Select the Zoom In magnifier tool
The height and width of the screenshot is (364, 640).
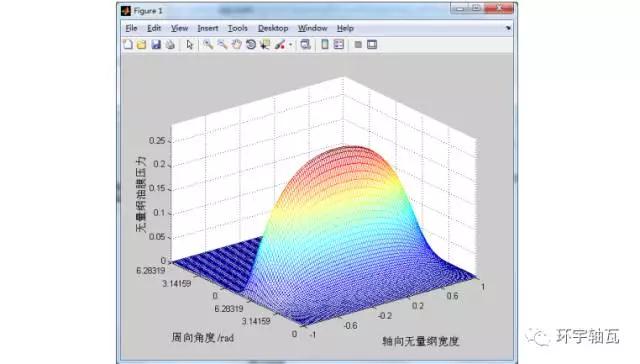tap(208, 44)
